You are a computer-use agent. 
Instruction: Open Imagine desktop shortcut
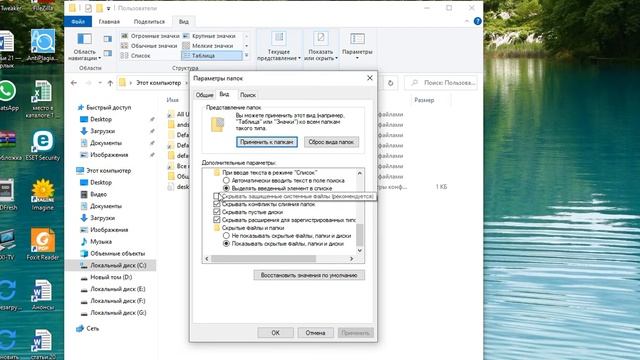click(42, 195)
